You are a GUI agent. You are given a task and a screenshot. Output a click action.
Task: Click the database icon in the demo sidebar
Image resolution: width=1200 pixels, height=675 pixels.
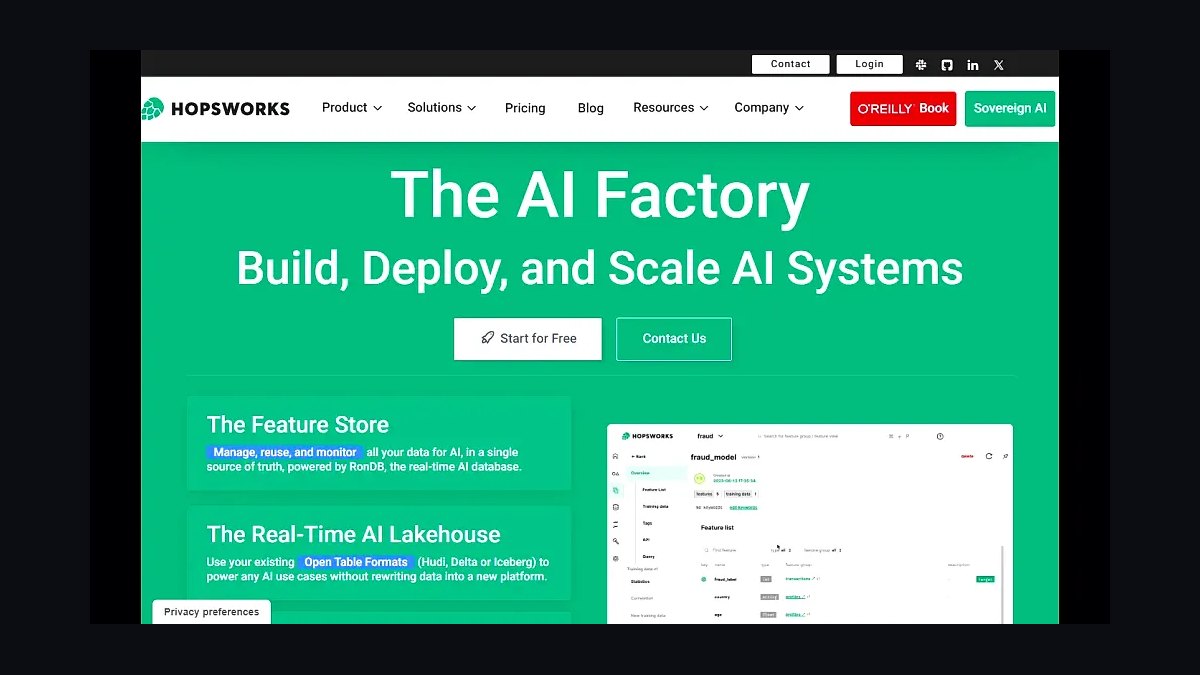616,507
